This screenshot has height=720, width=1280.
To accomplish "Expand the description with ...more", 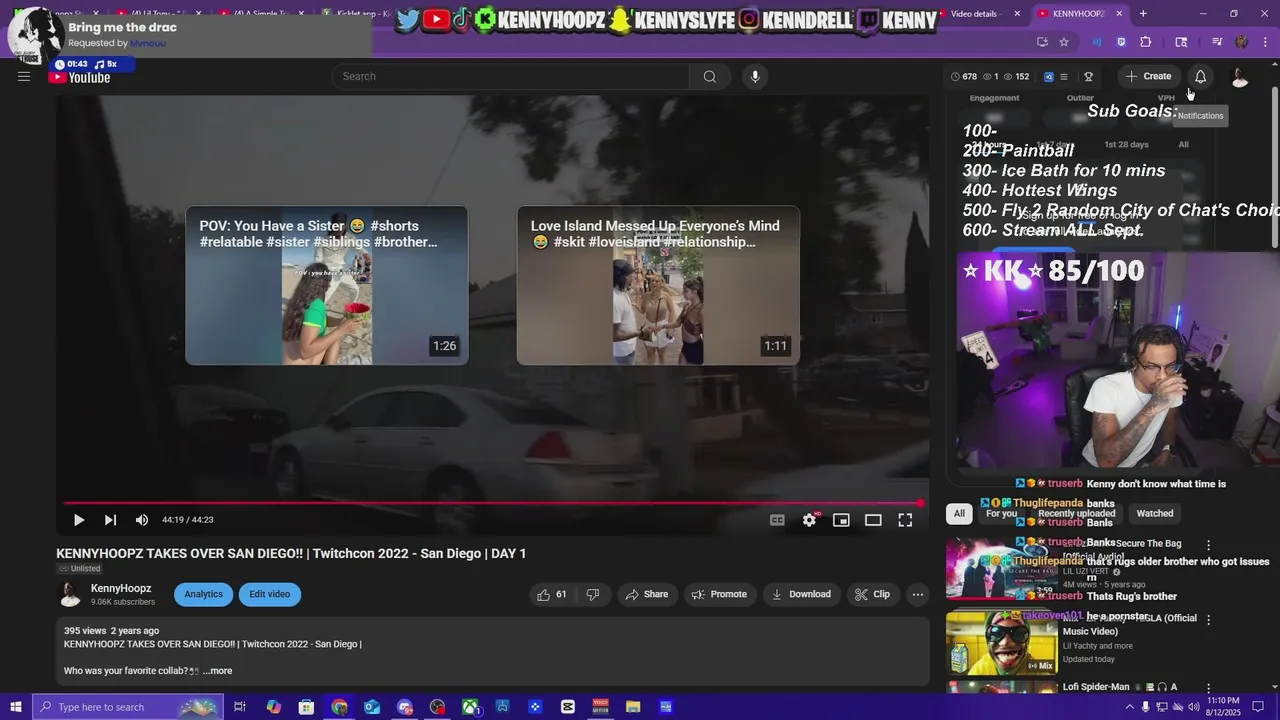I will (218, 671).
